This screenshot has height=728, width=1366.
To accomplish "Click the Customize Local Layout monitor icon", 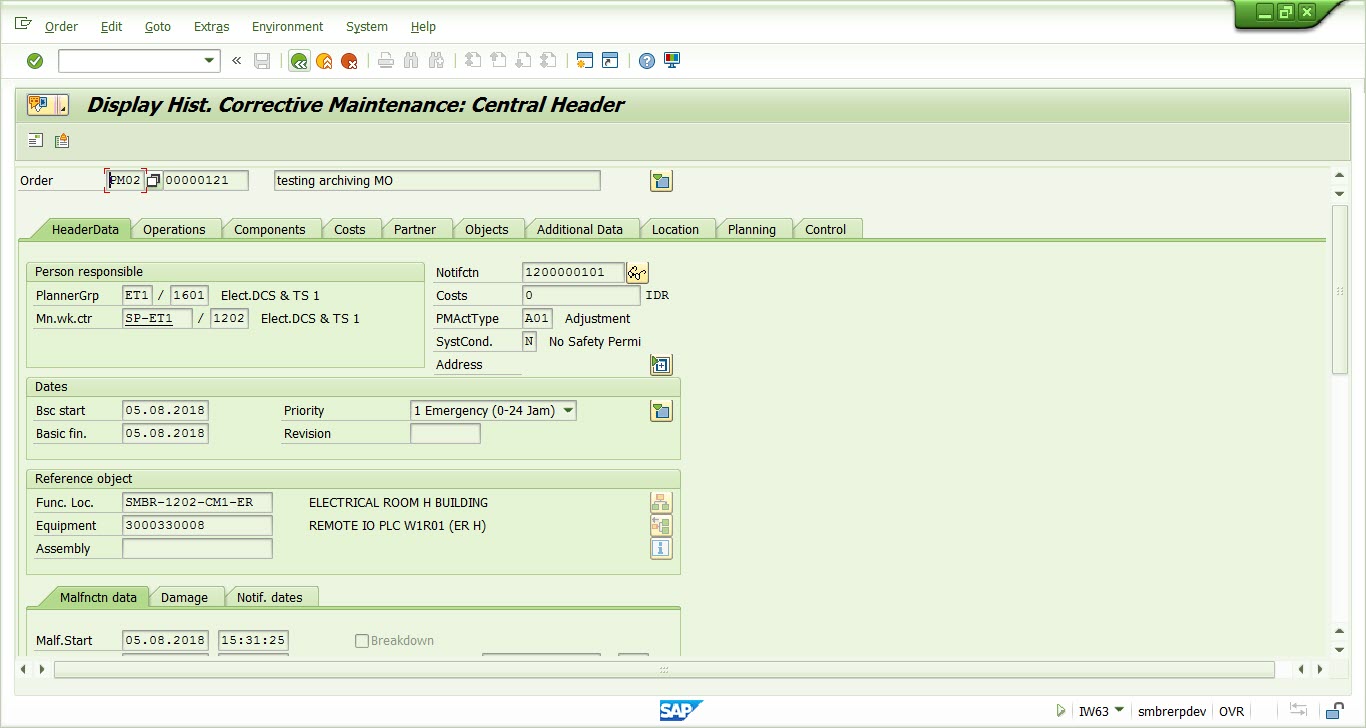I will [672, 61].
